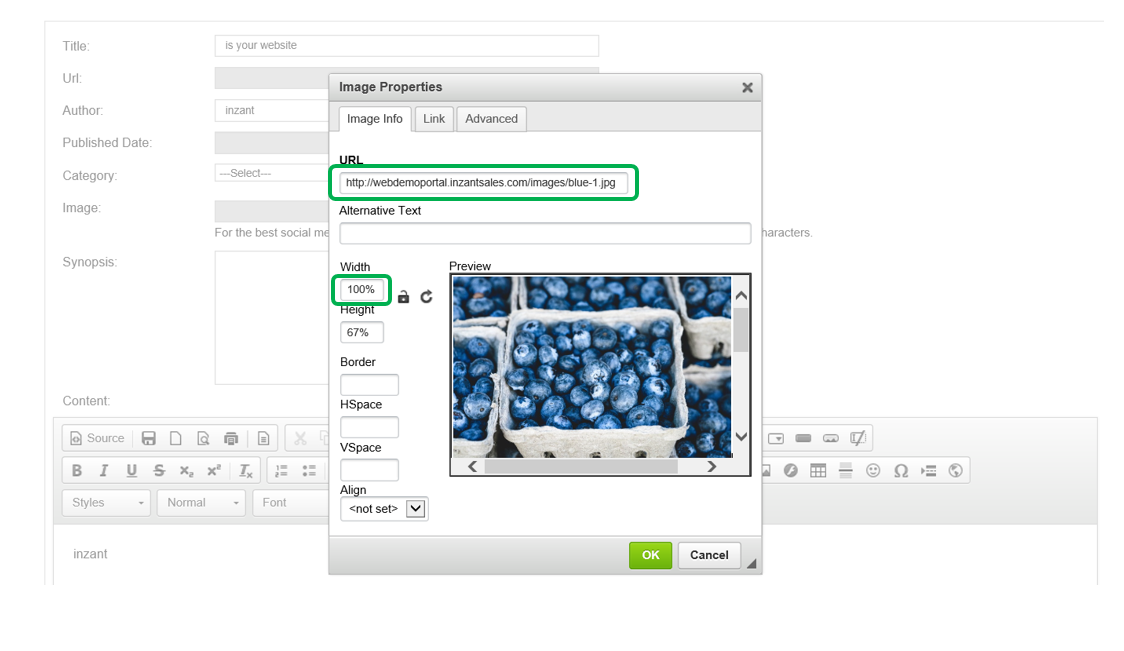Image resolution: width=1124 pixels, height=651 pixels.
Task: Click the Title input field
Action: coord(406,46)
